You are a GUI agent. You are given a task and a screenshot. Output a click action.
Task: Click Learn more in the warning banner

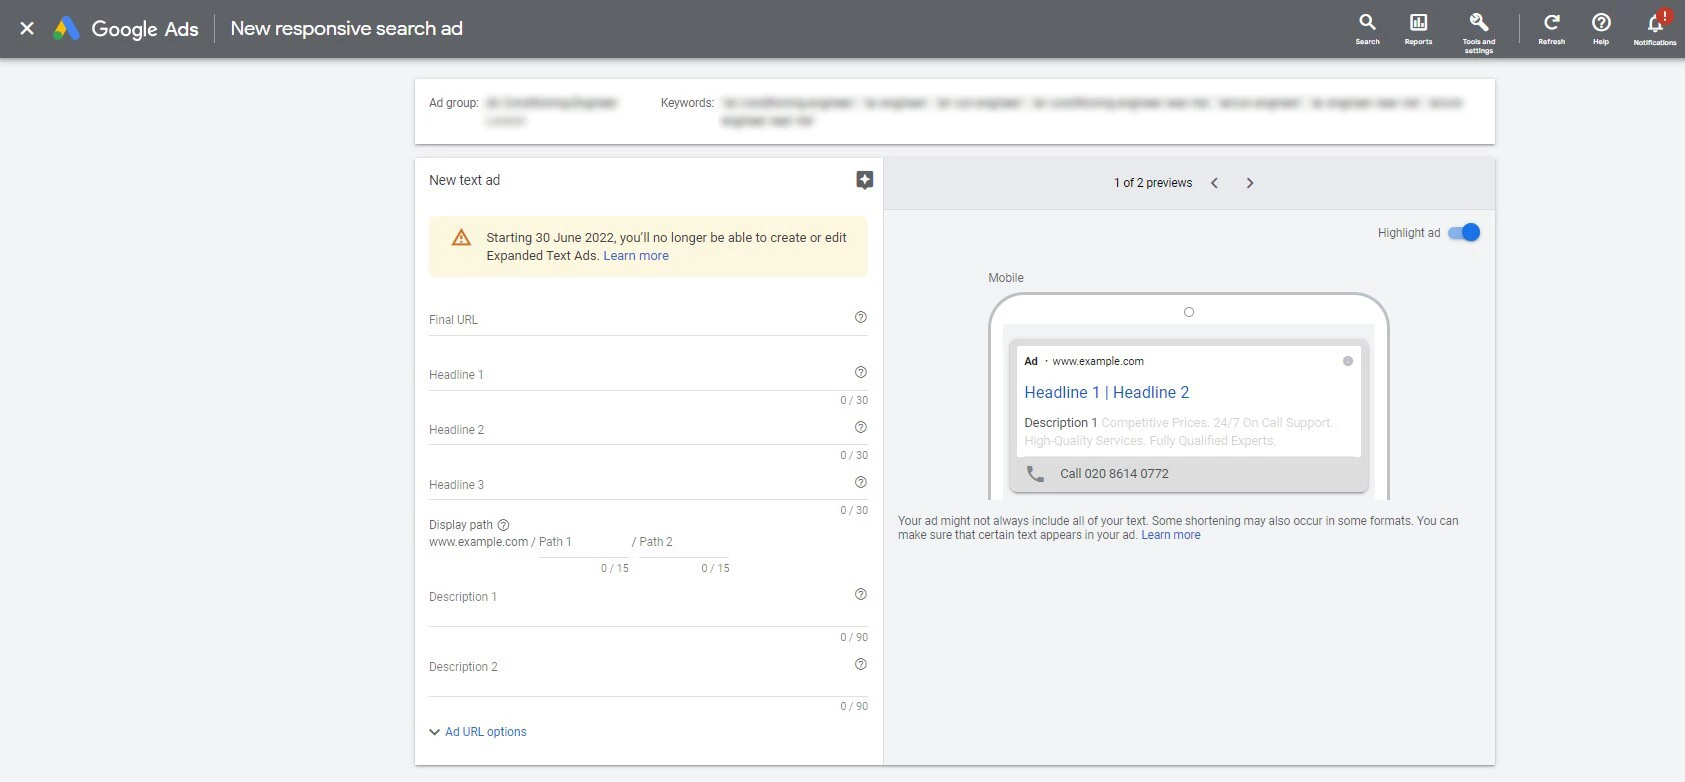(x=636, y=256)
